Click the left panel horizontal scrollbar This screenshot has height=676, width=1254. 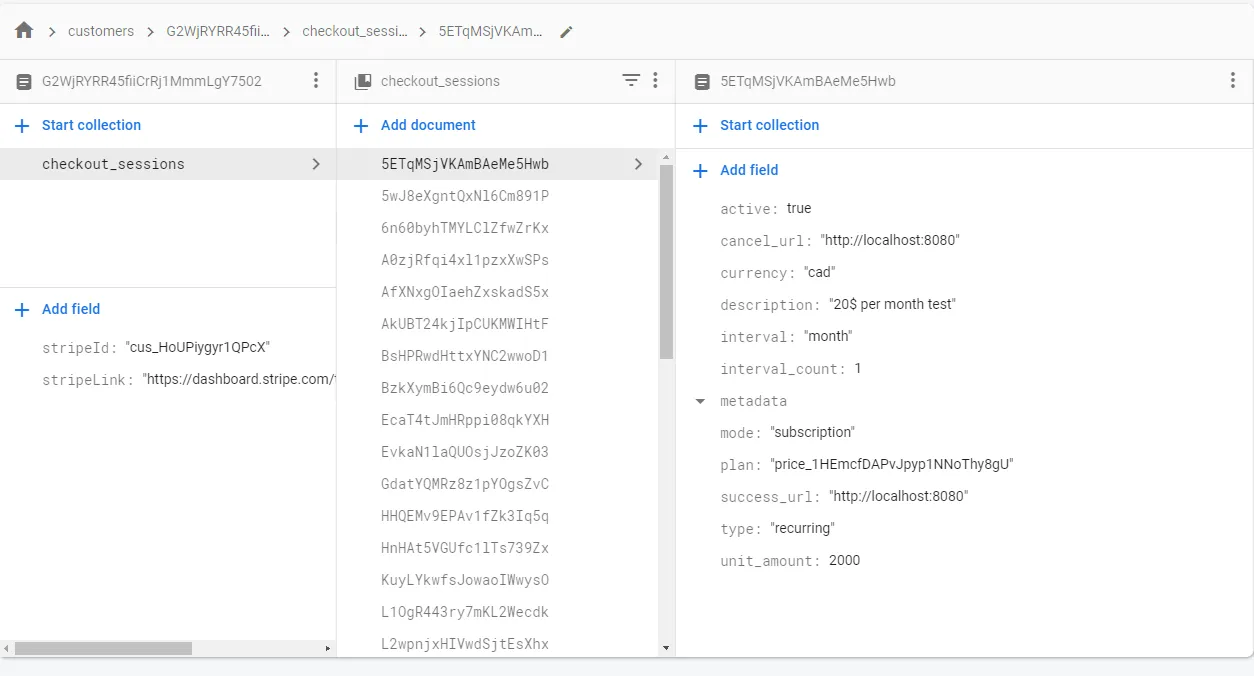point(103,648)
